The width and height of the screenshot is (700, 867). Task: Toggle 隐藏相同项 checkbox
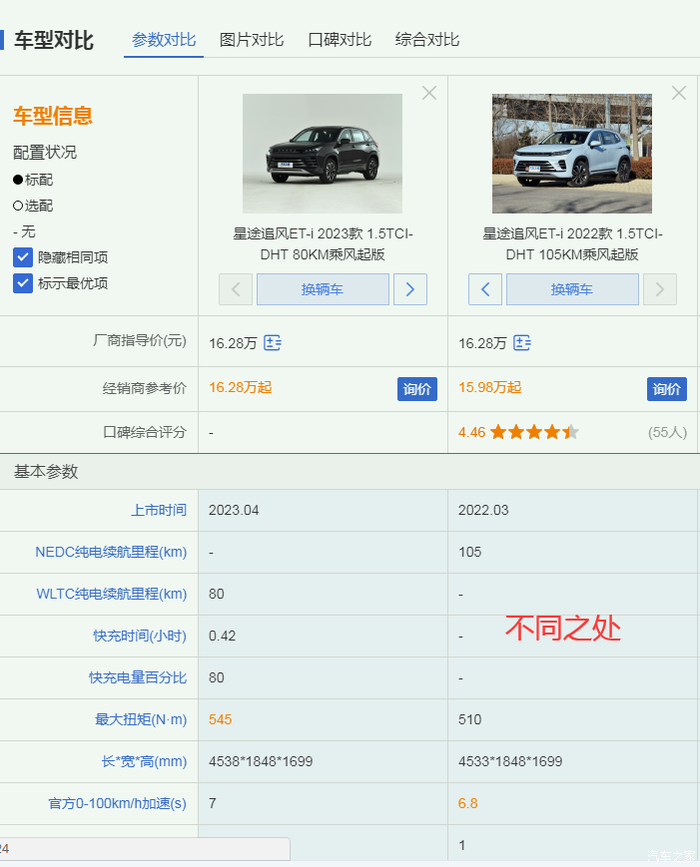[23, 257]
